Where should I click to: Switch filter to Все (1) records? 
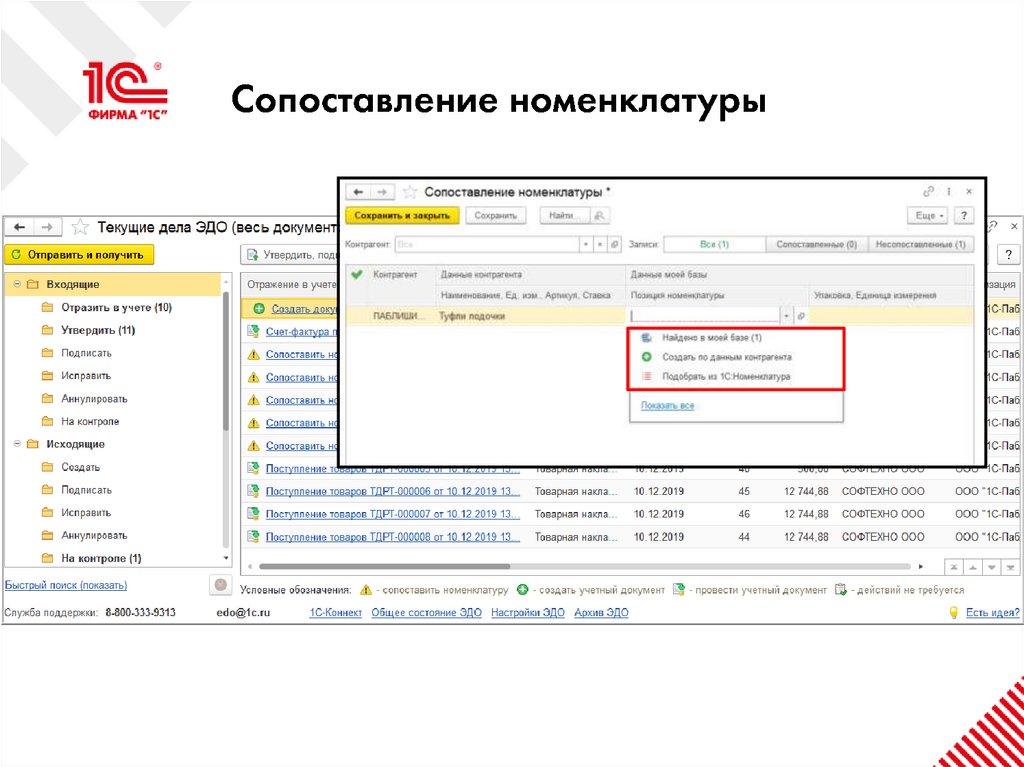tap(714, 245)
